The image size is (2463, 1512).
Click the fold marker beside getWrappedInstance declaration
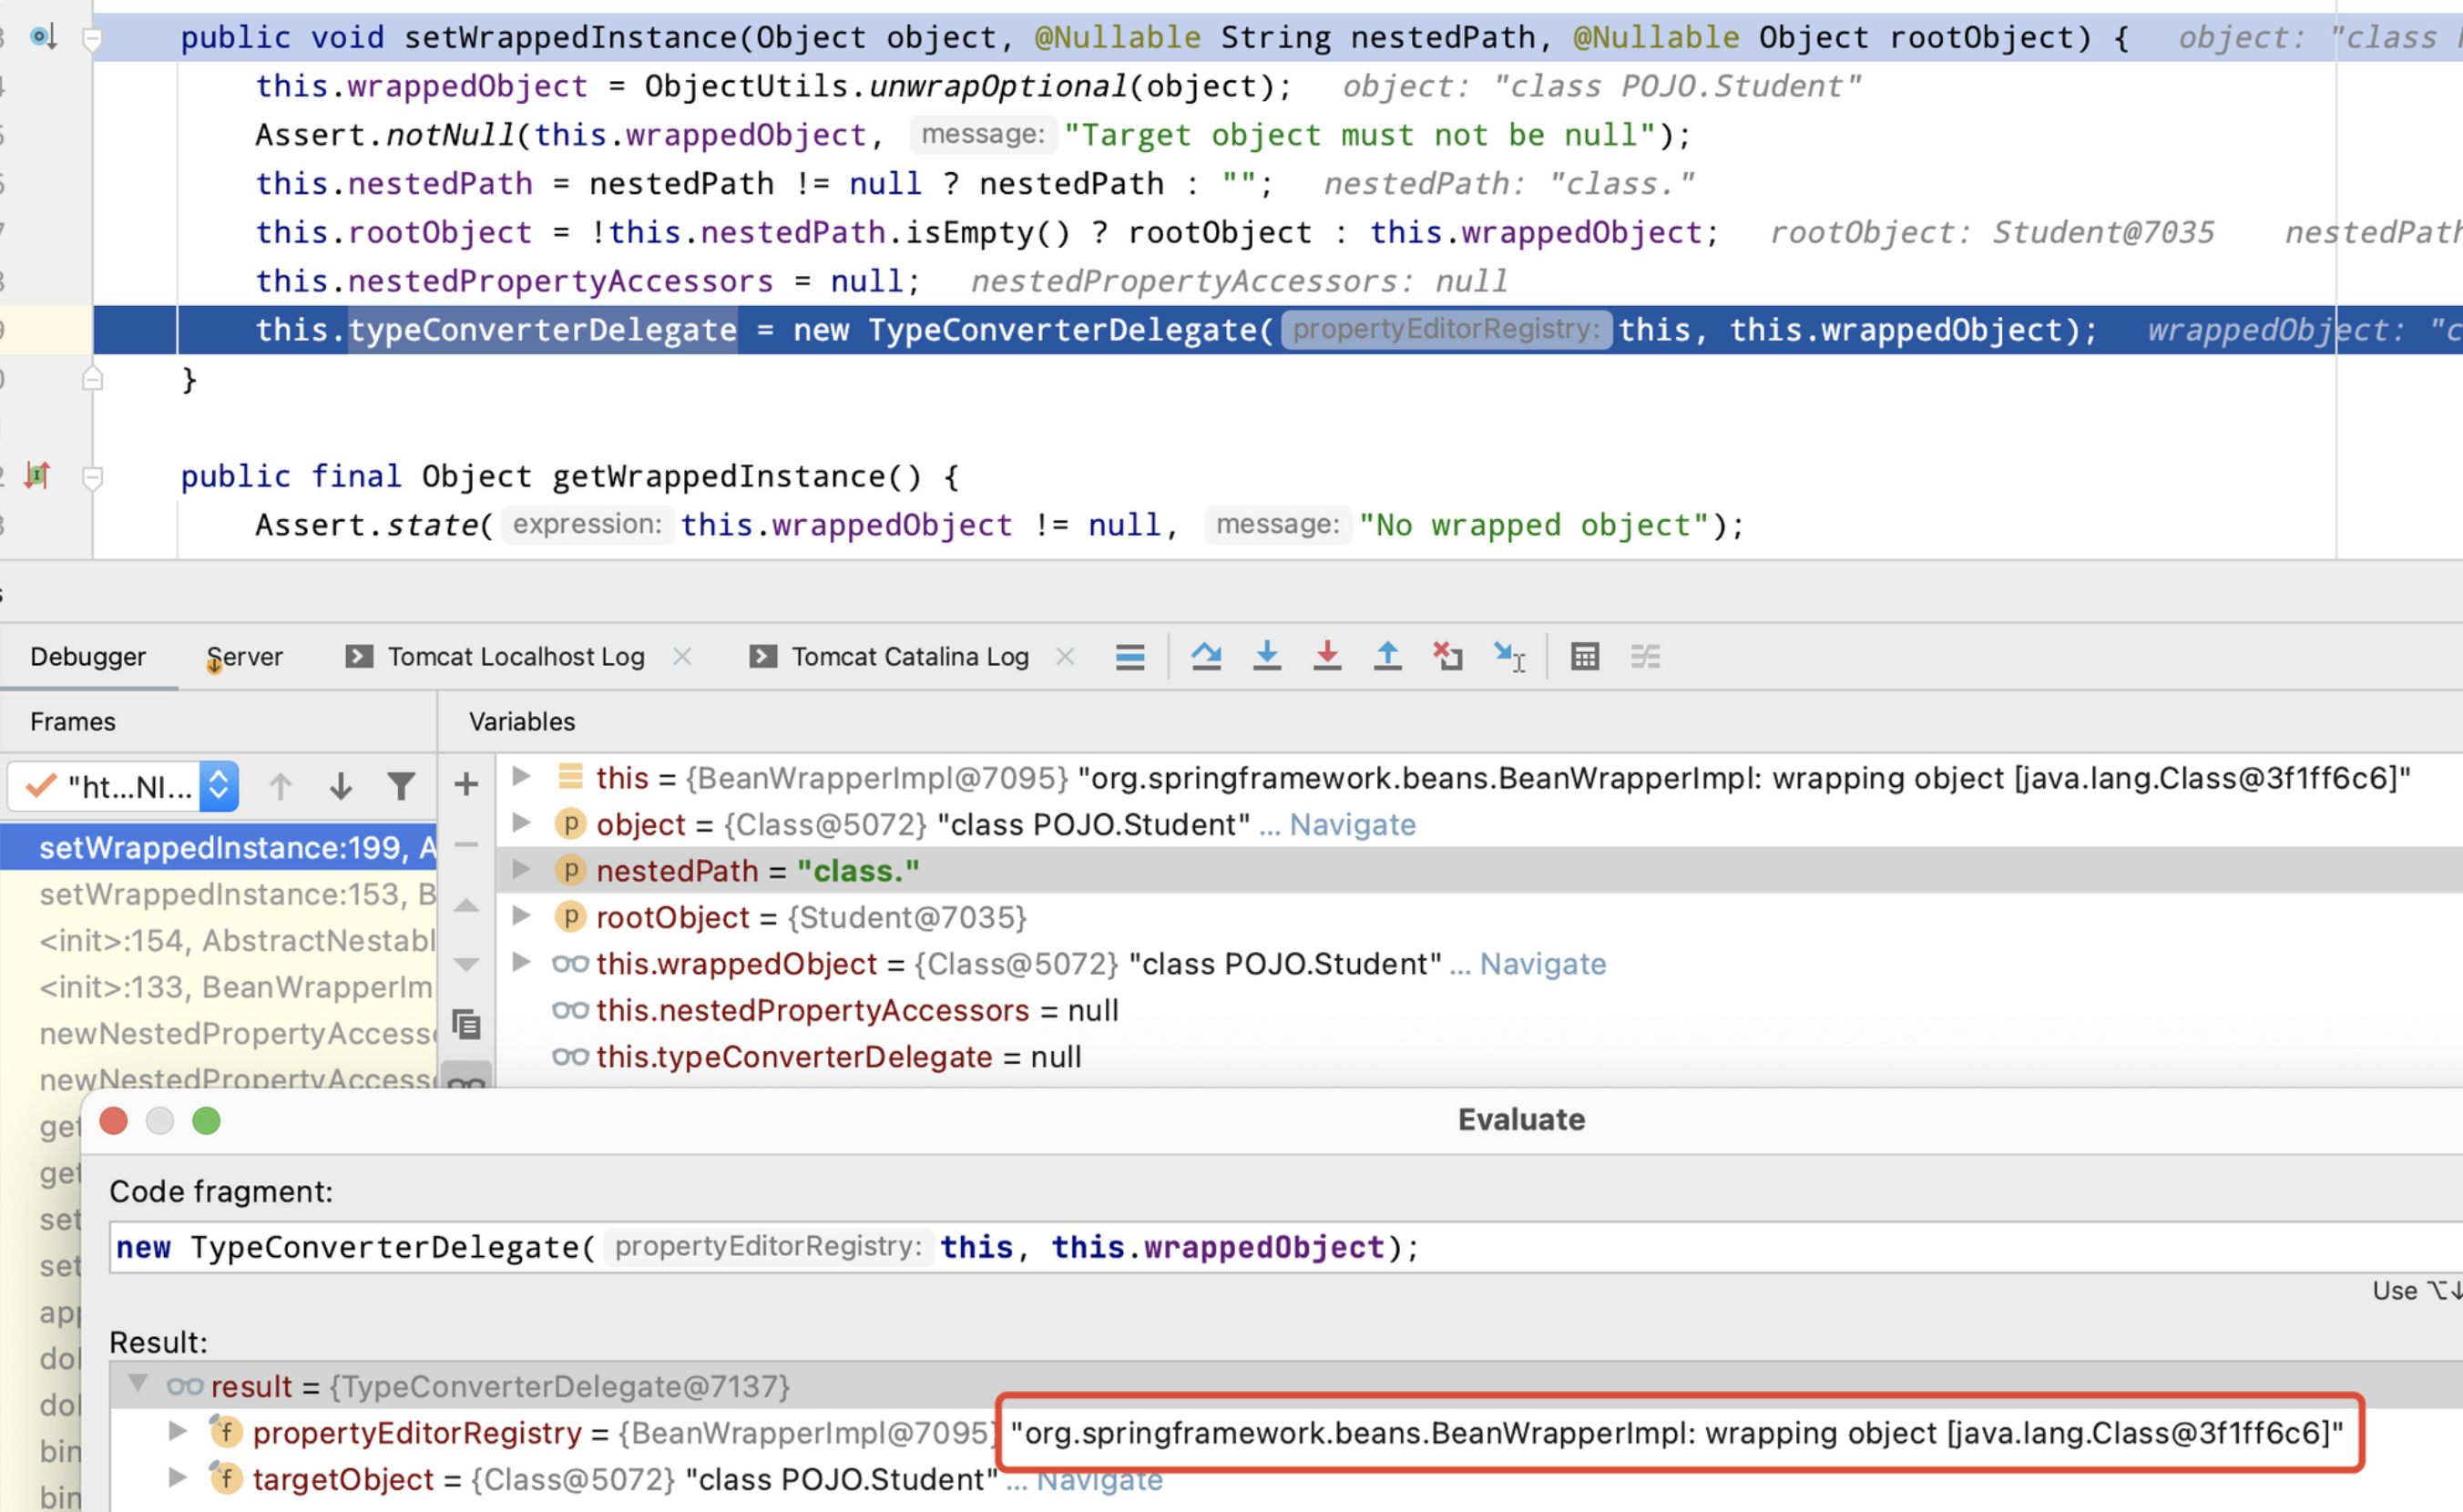coord(92,478)
